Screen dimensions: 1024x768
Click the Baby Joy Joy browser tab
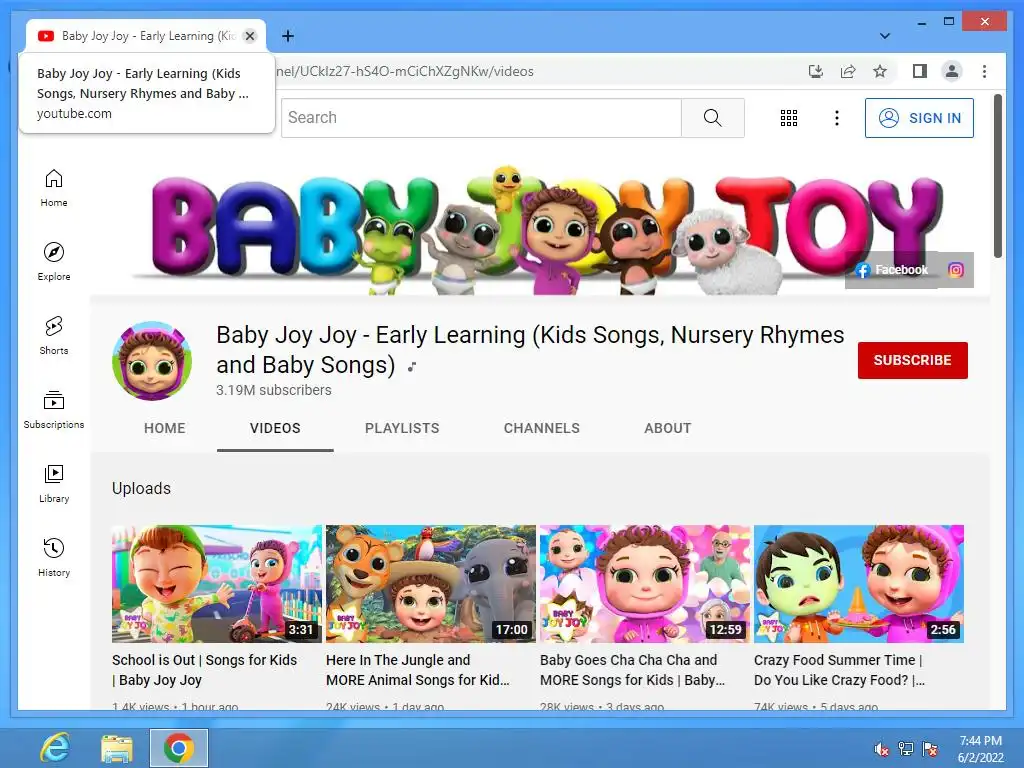(x=146, y=36)
